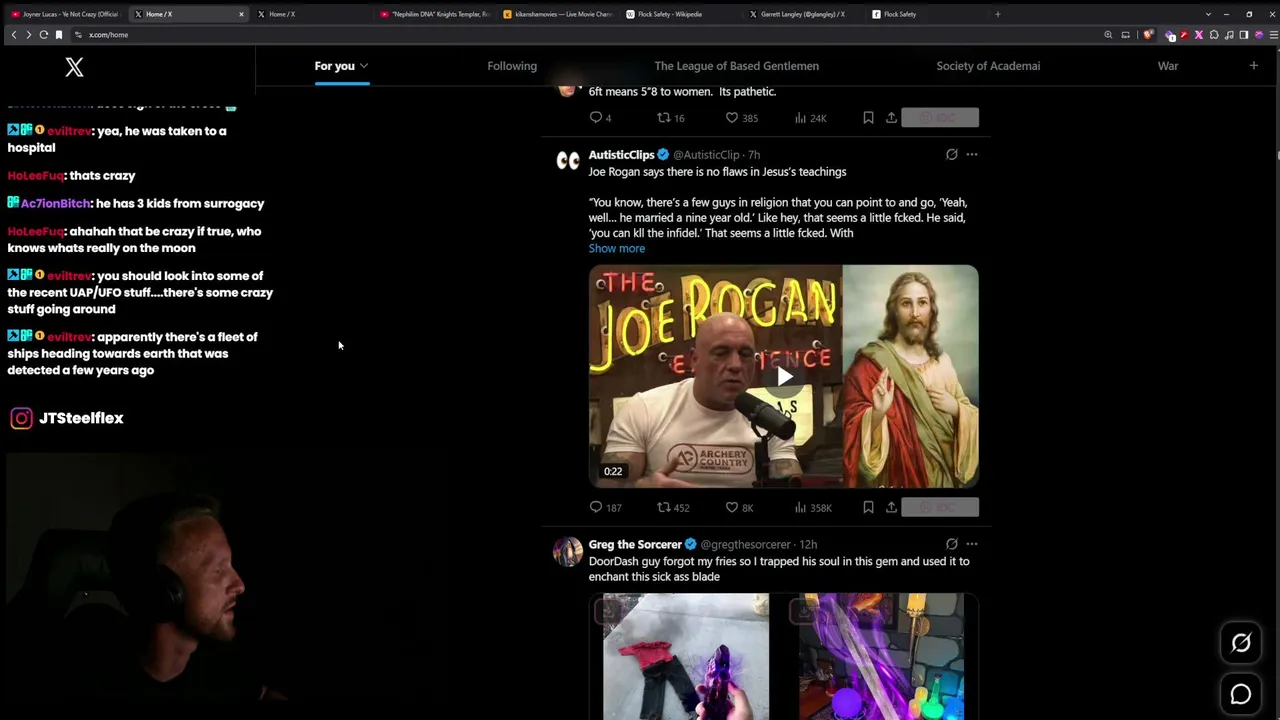Switch to Nephilim DNA Knights Templar tab
Viewport: 1280px width, 720px height.
435,14
